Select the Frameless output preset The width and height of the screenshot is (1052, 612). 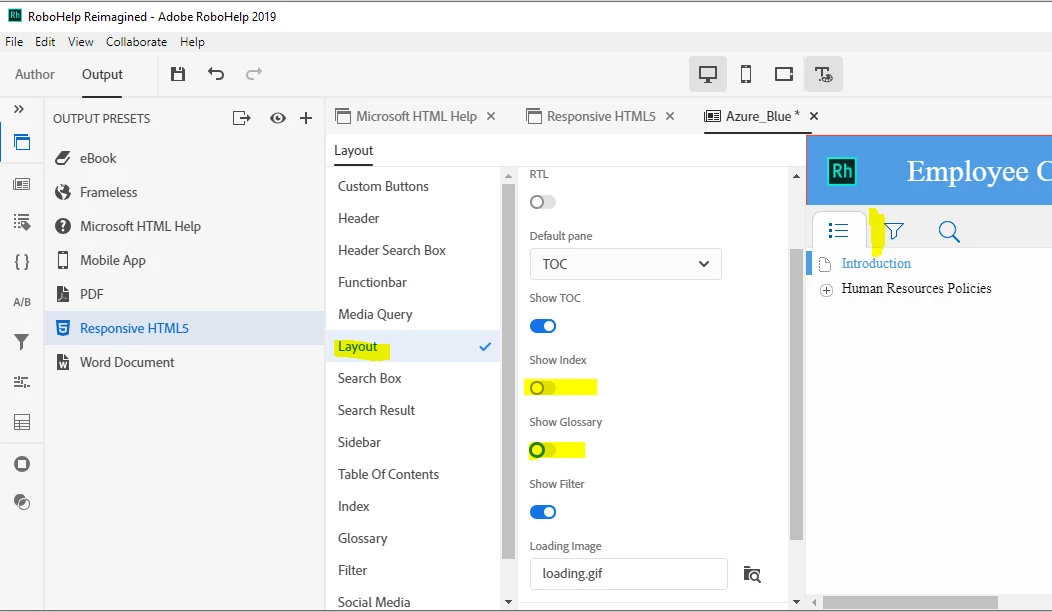pos(184,192)
